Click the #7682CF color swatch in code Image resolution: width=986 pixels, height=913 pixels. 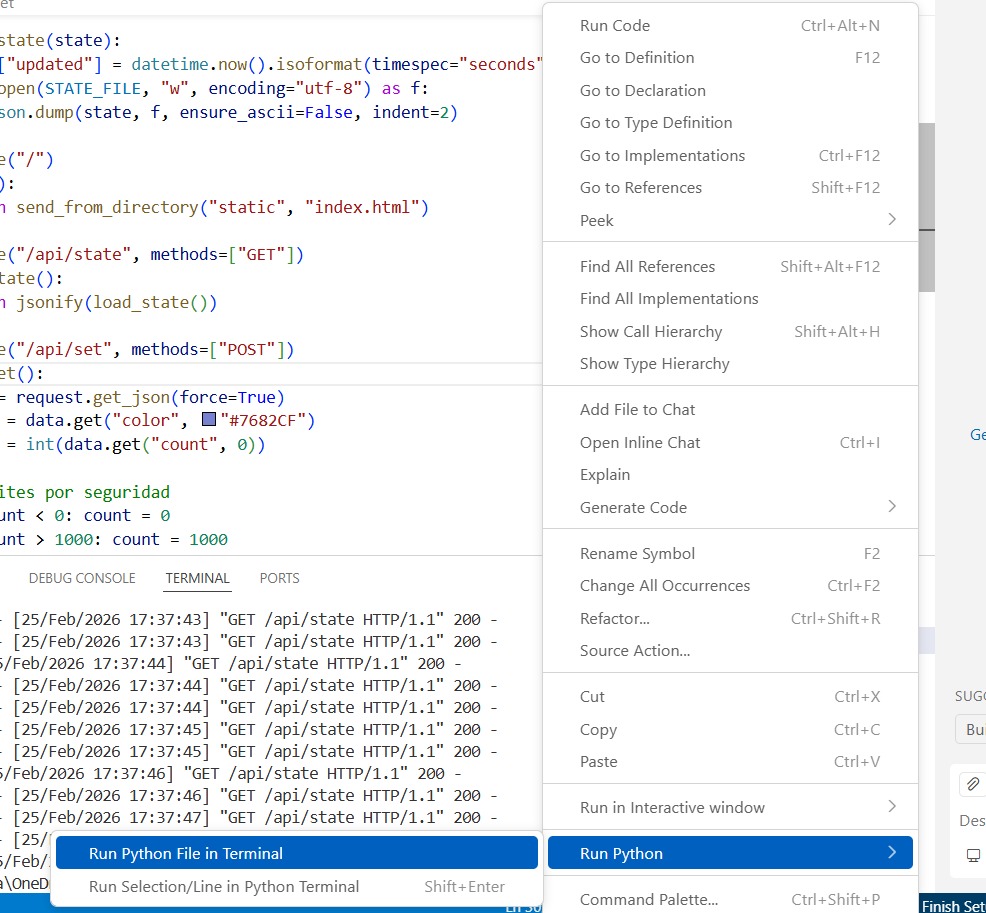pos(208,421)
